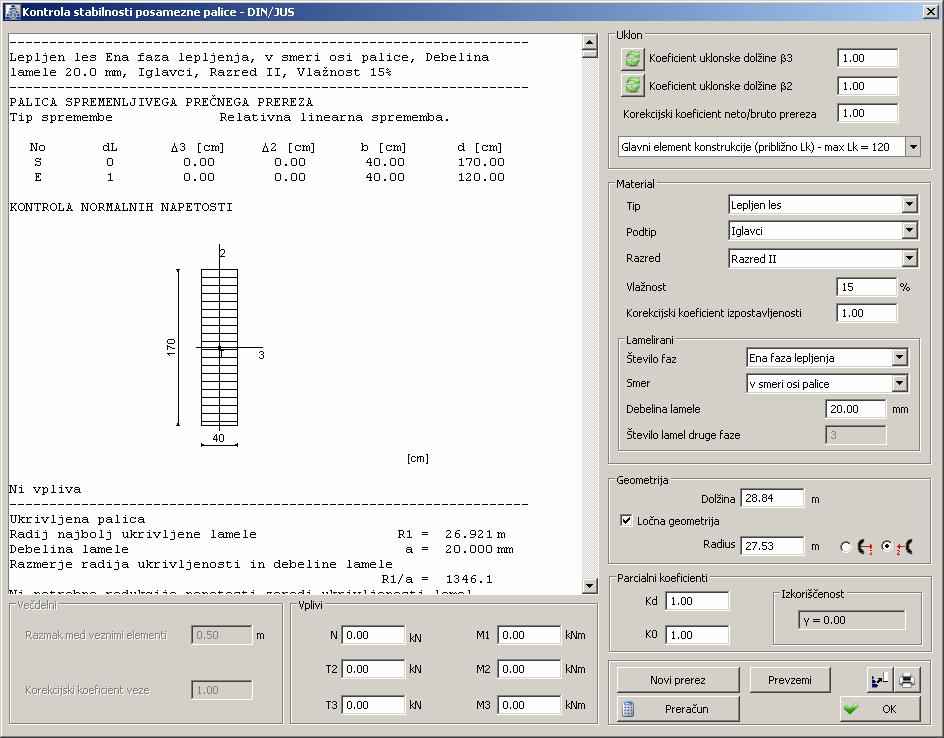This screenshot has width=944, height=738.
Task: Click the M3 moment input field
Action: click(x=529, y=704)
